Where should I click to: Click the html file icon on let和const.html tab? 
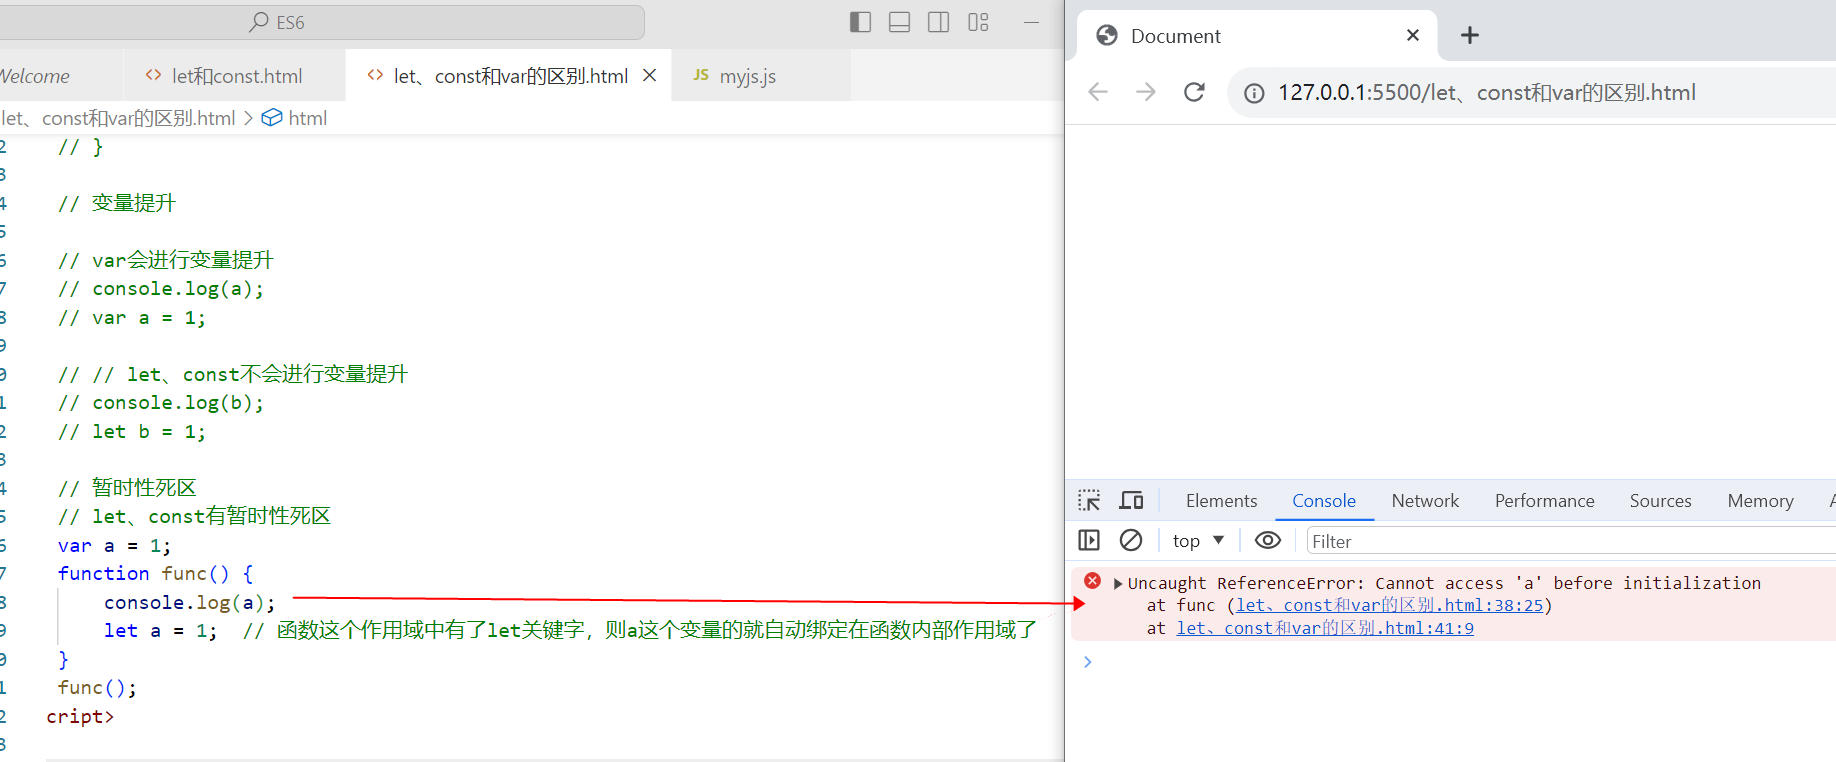(x=153, y=75)
